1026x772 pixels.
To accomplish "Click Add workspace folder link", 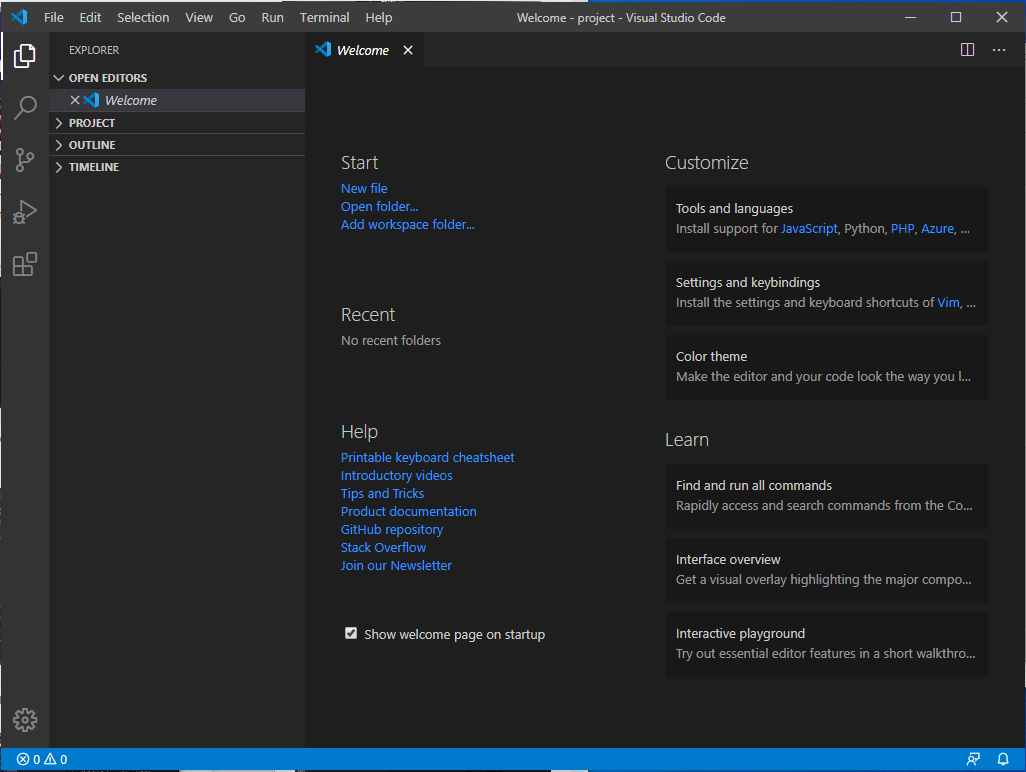I will pyautogui.click(x=408, y=224).
